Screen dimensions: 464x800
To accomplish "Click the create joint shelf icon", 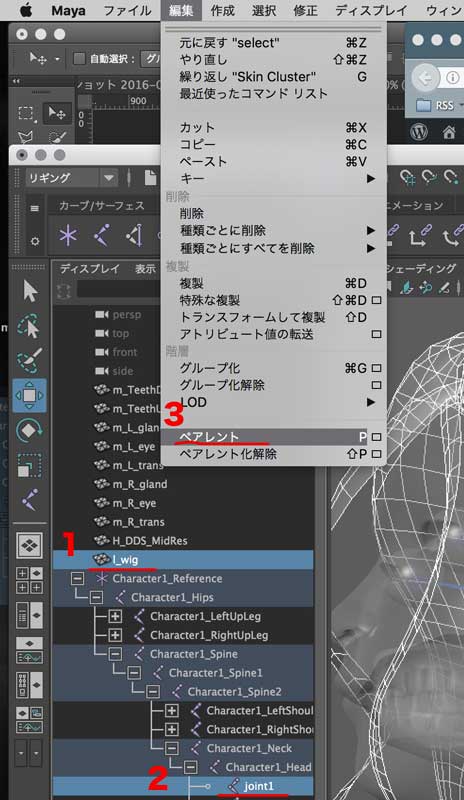I will tap(102, 236).
